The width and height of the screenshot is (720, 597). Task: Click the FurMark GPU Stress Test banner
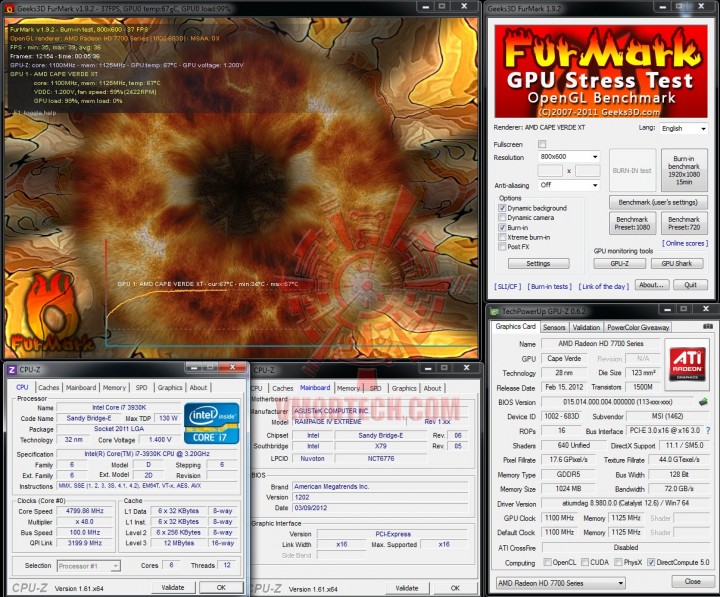pyautogui.click(x=601, y=71)
